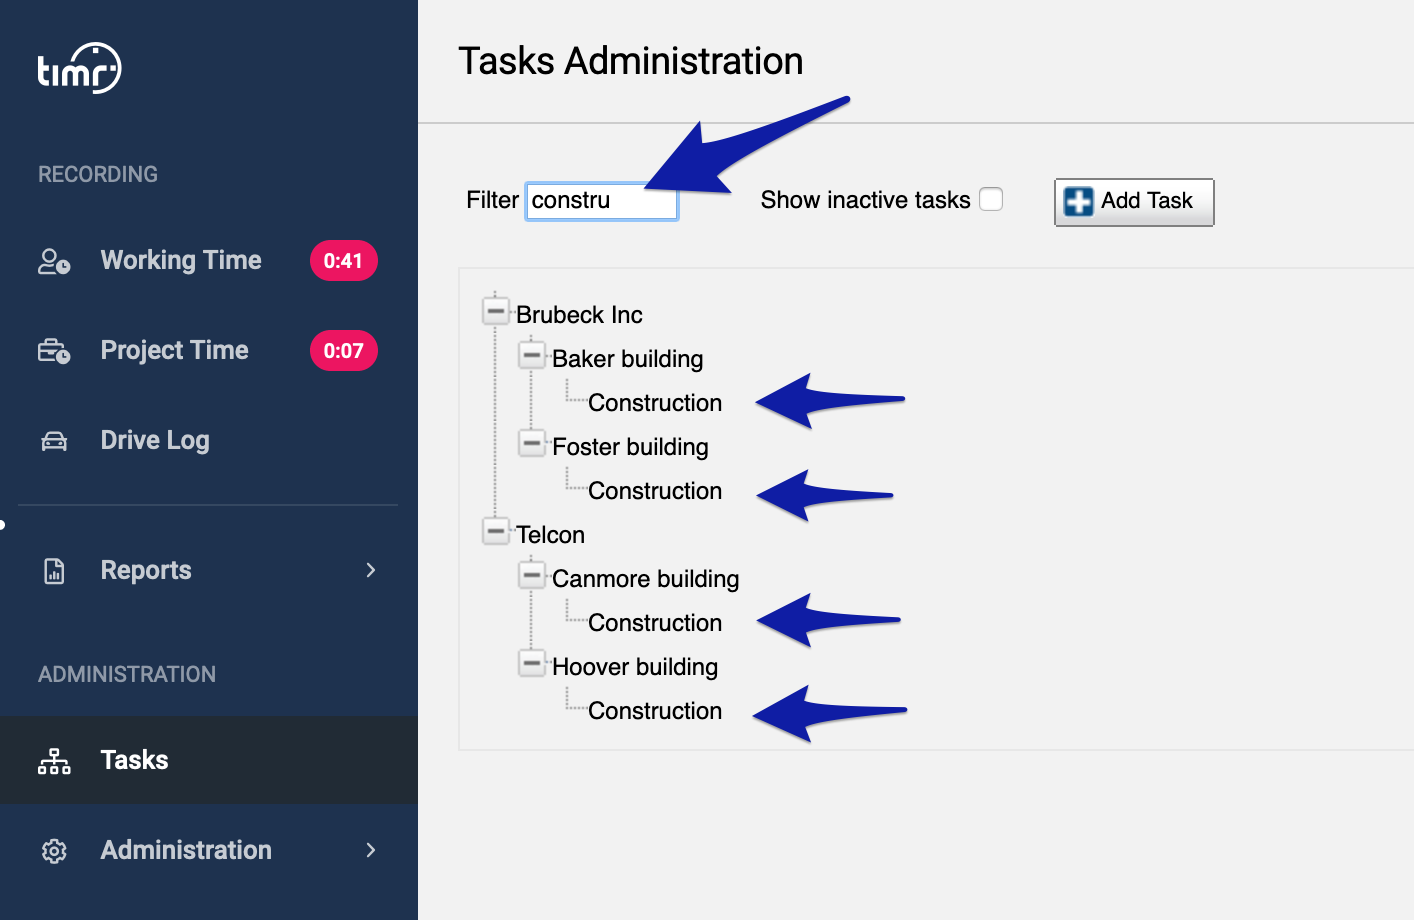This screenshot has height=920, width=1414.
Task: Select Construction under Canmore building
Action: click(x=655, y=623)
